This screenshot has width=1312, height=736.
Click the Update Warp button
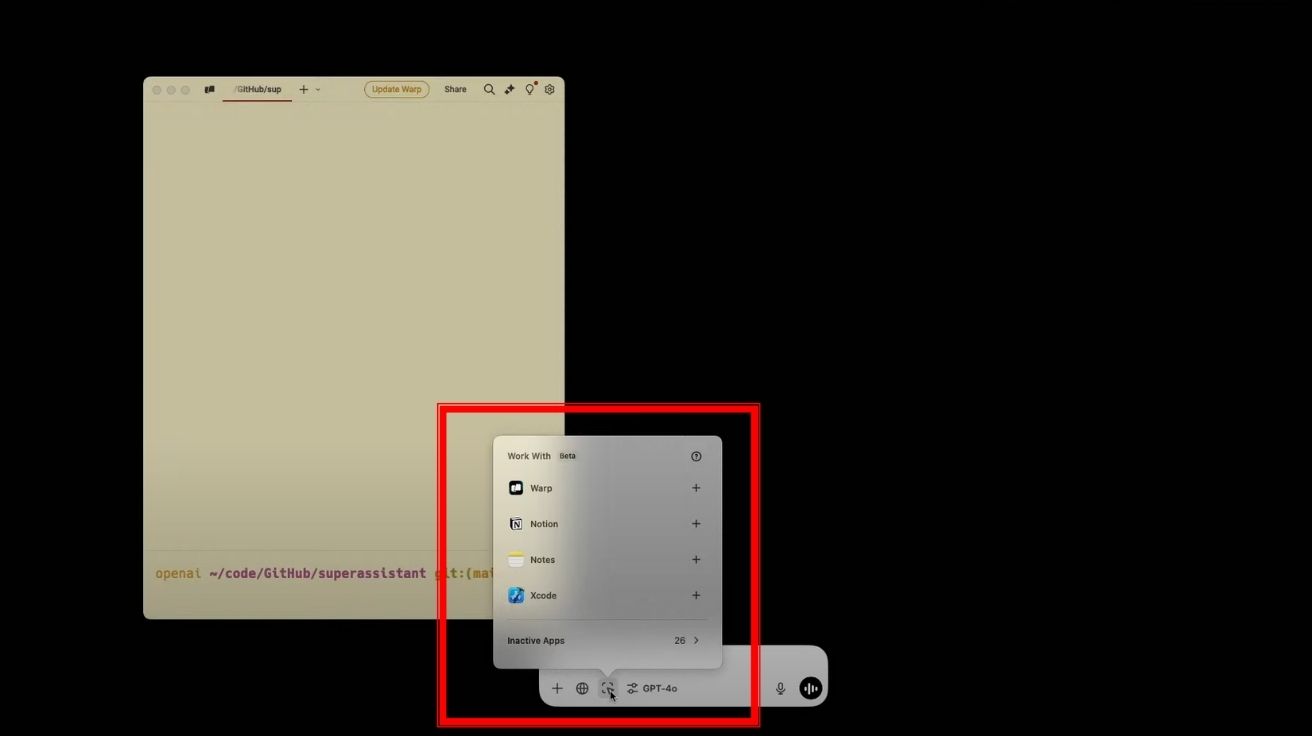(397, 89)
